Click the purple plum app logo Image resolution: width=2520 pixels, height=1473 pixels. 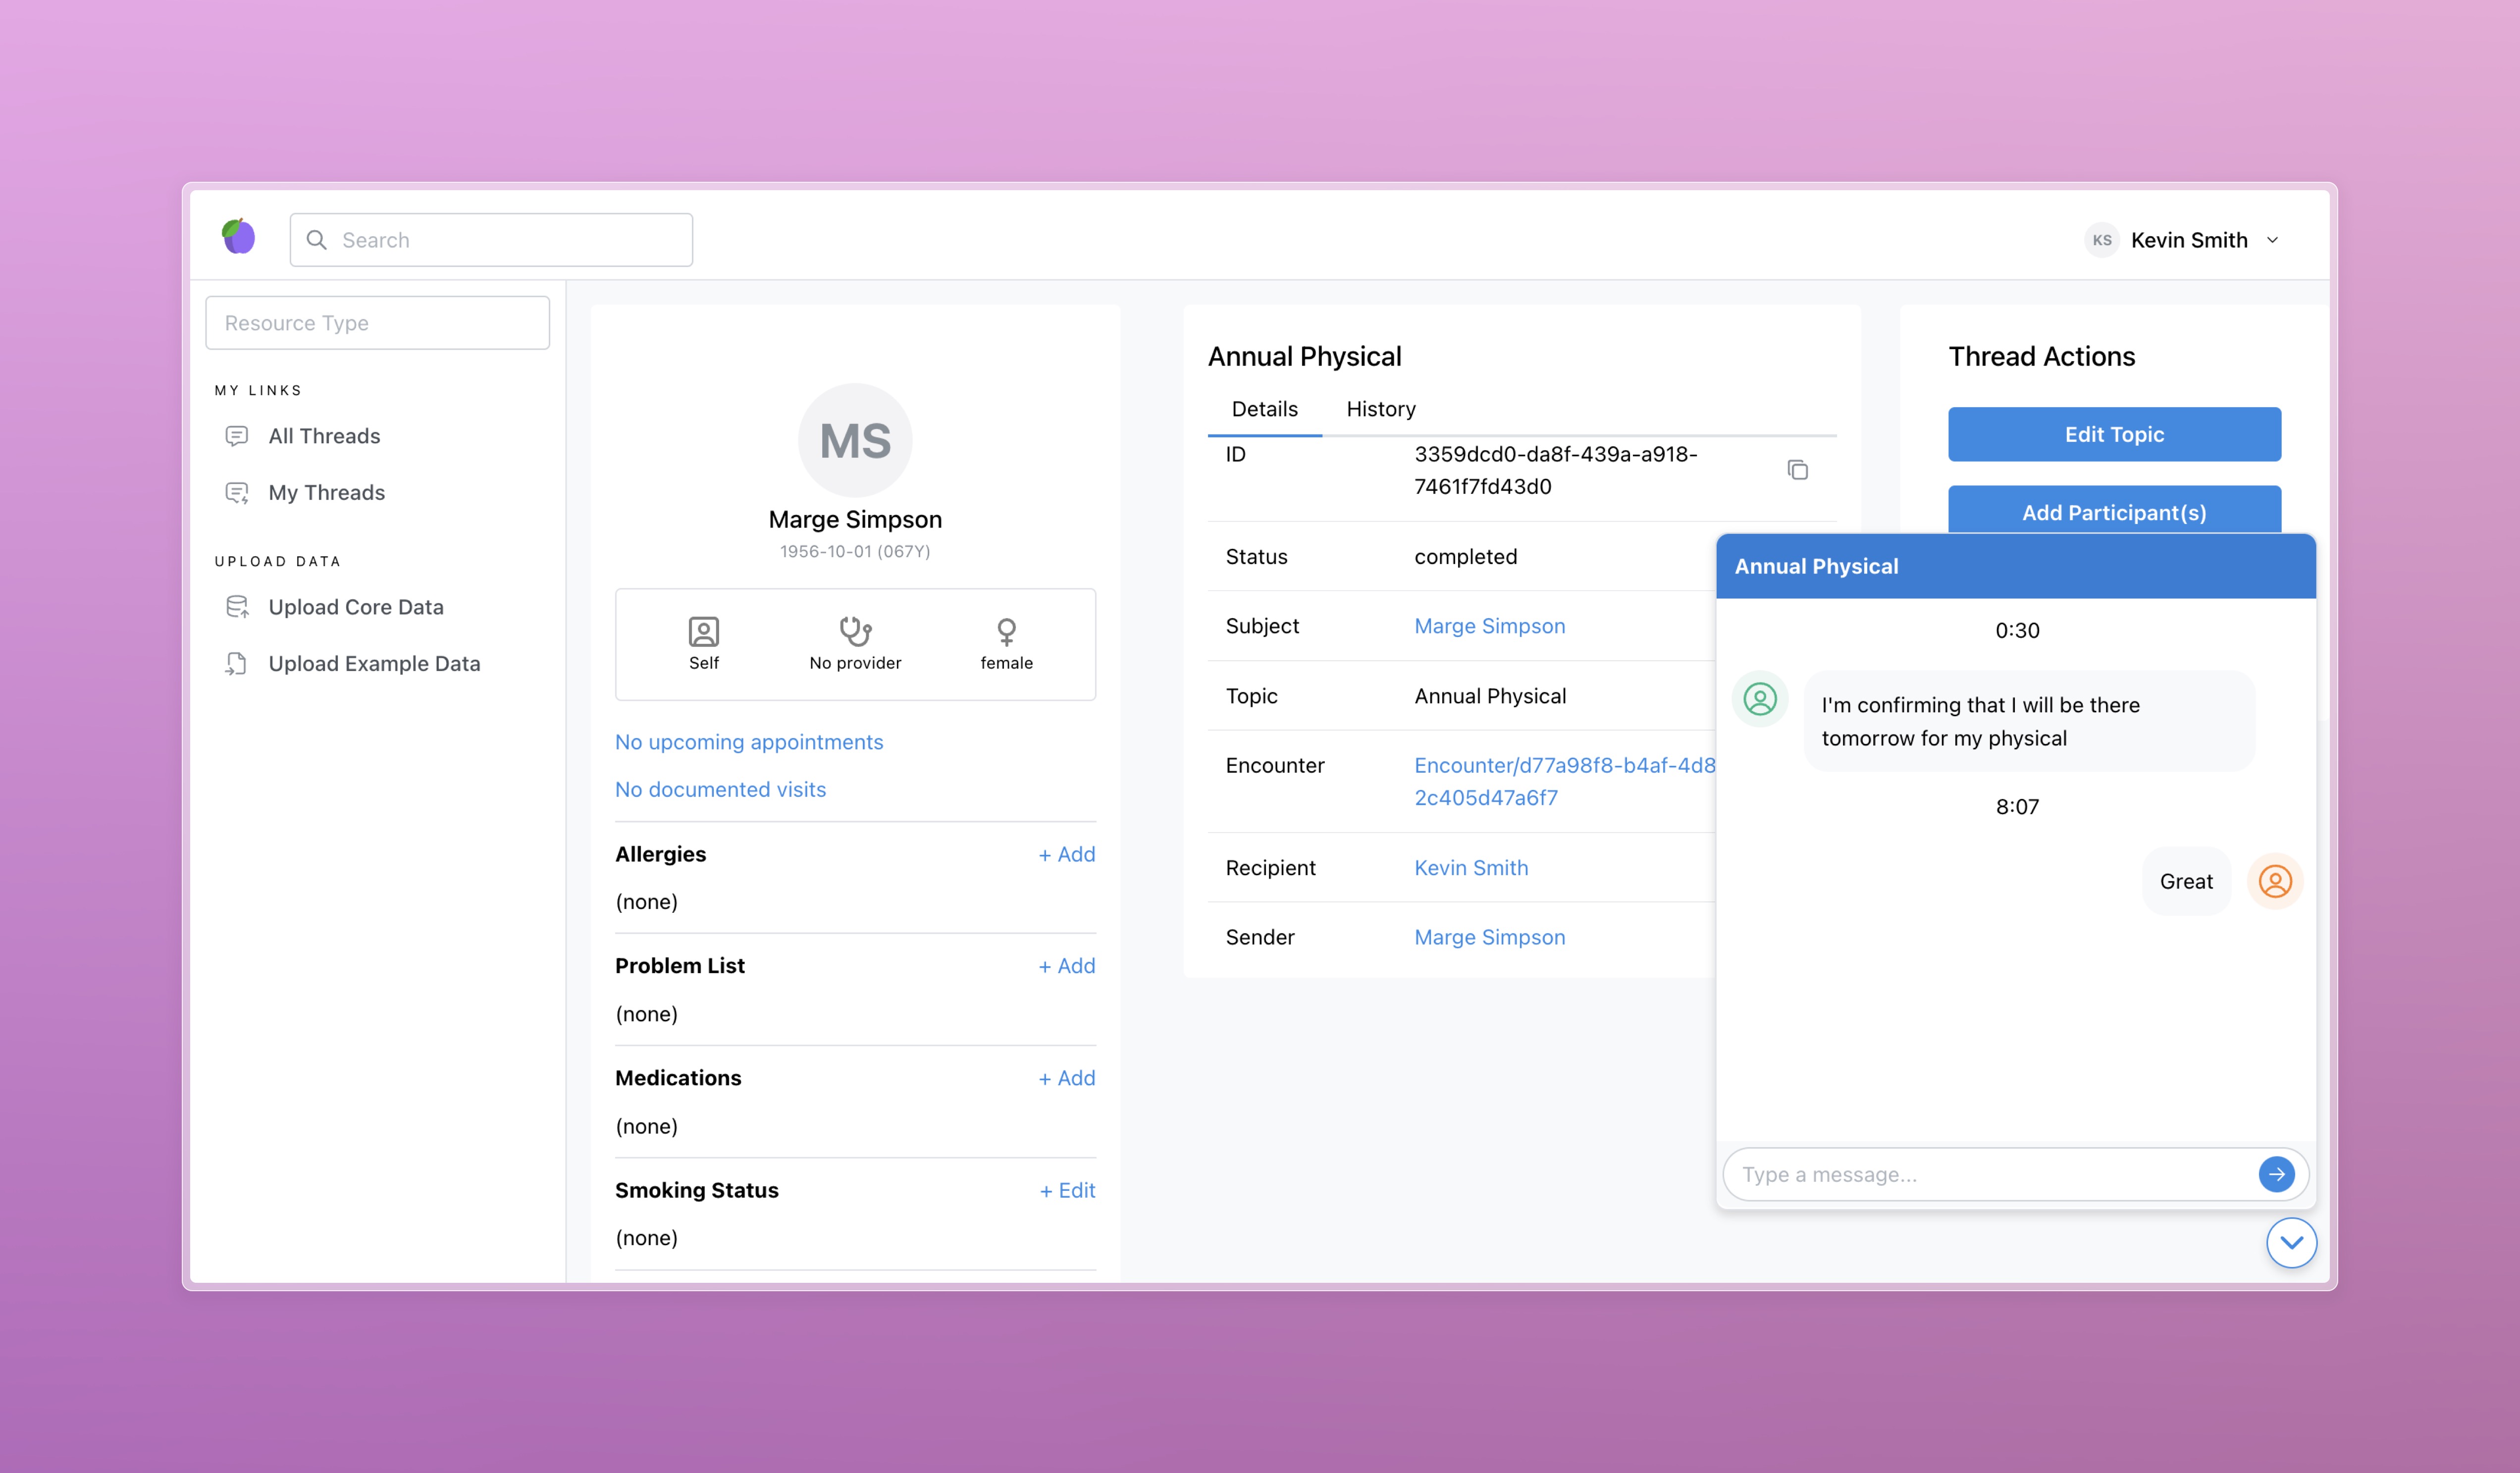(x=238, y=238)
